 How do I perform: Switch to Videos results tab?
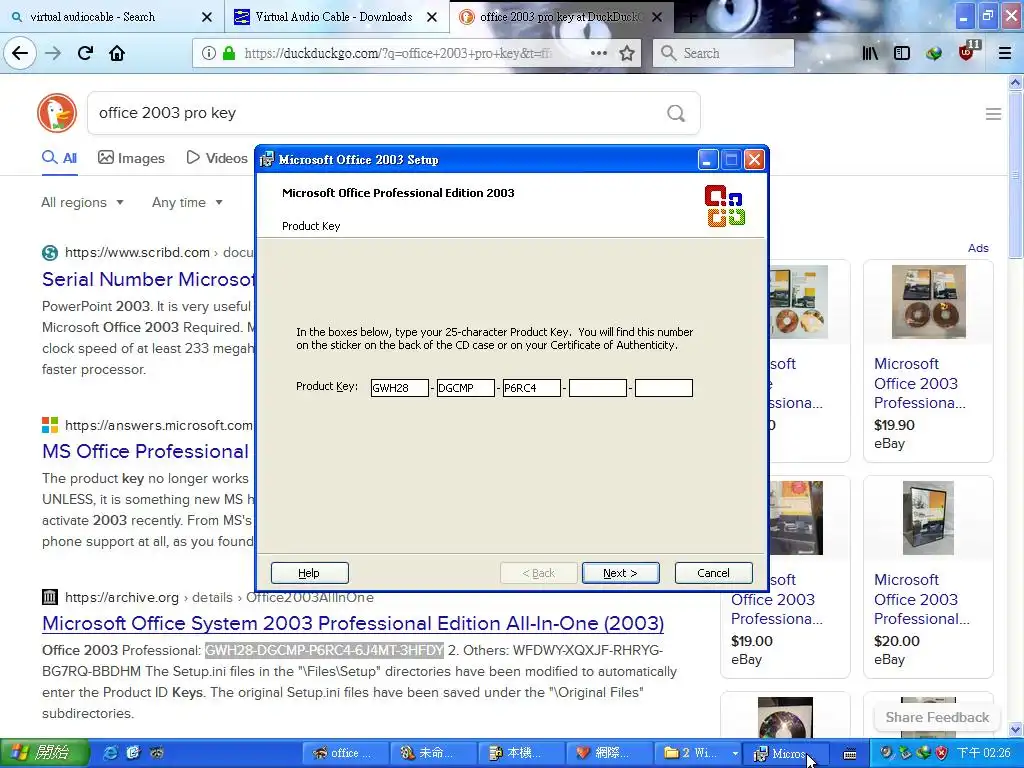tap(217, 158)
